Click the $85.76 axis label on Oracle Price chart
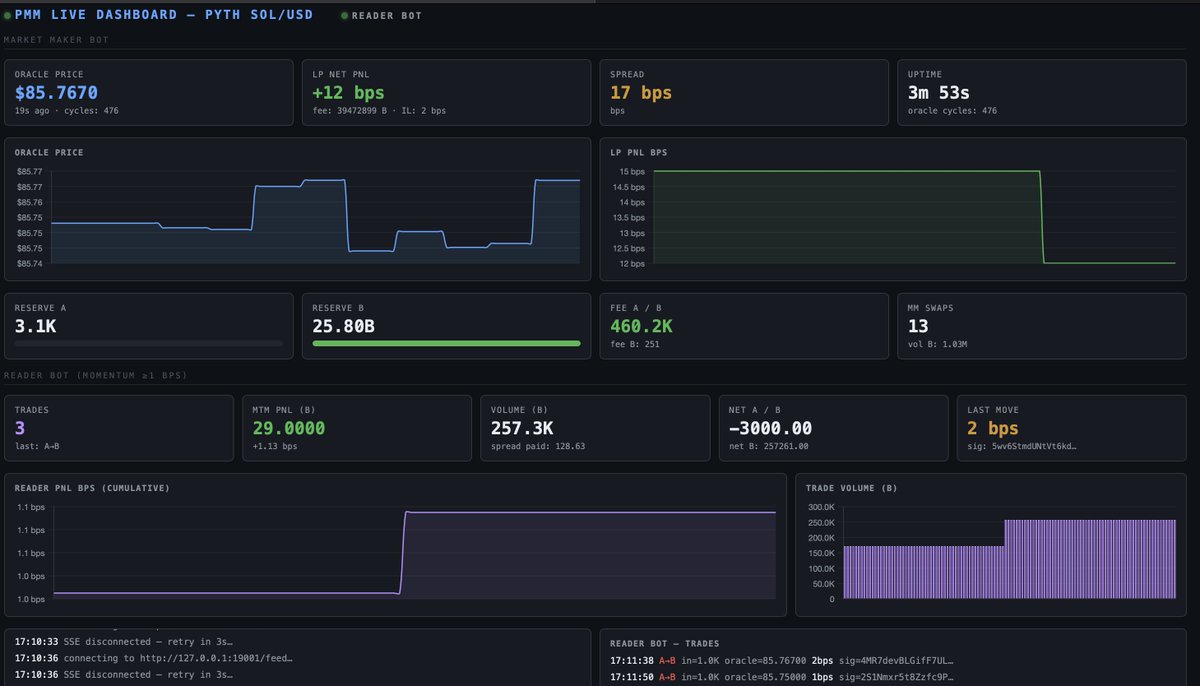 [x=30, y=202]
